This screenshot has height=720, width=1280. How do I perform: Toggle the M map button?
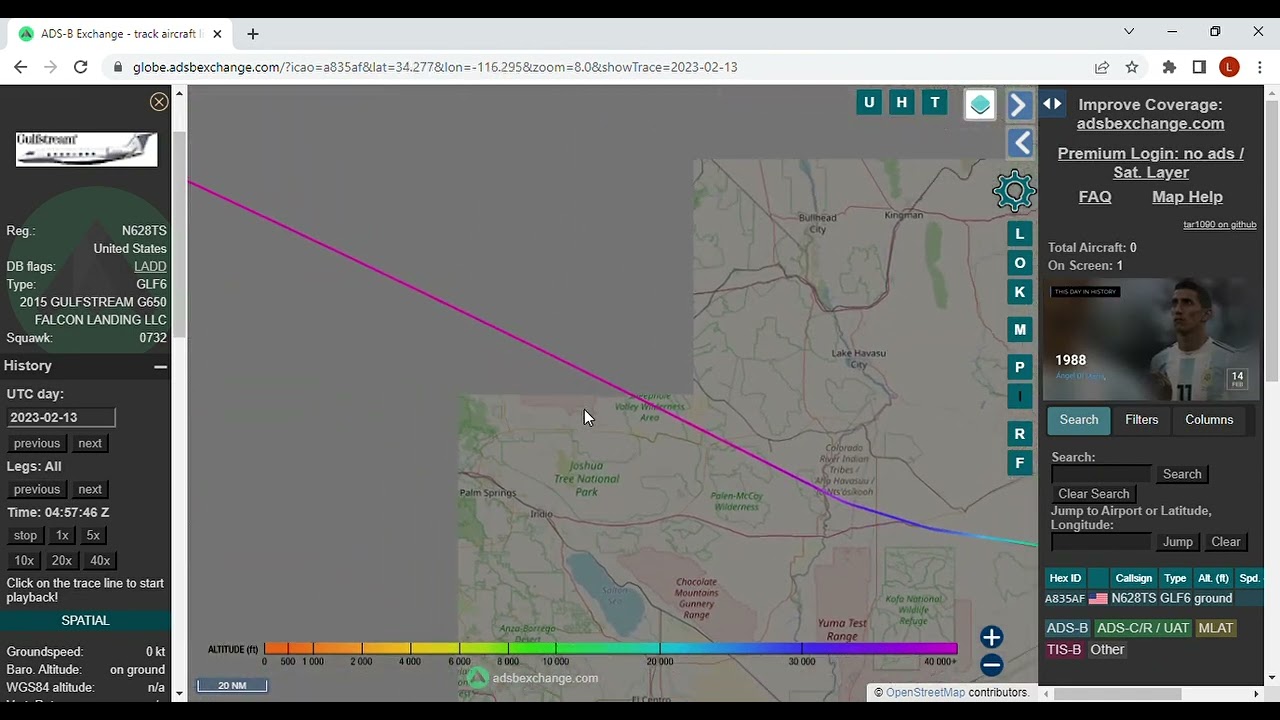[x=1020, y=329]
